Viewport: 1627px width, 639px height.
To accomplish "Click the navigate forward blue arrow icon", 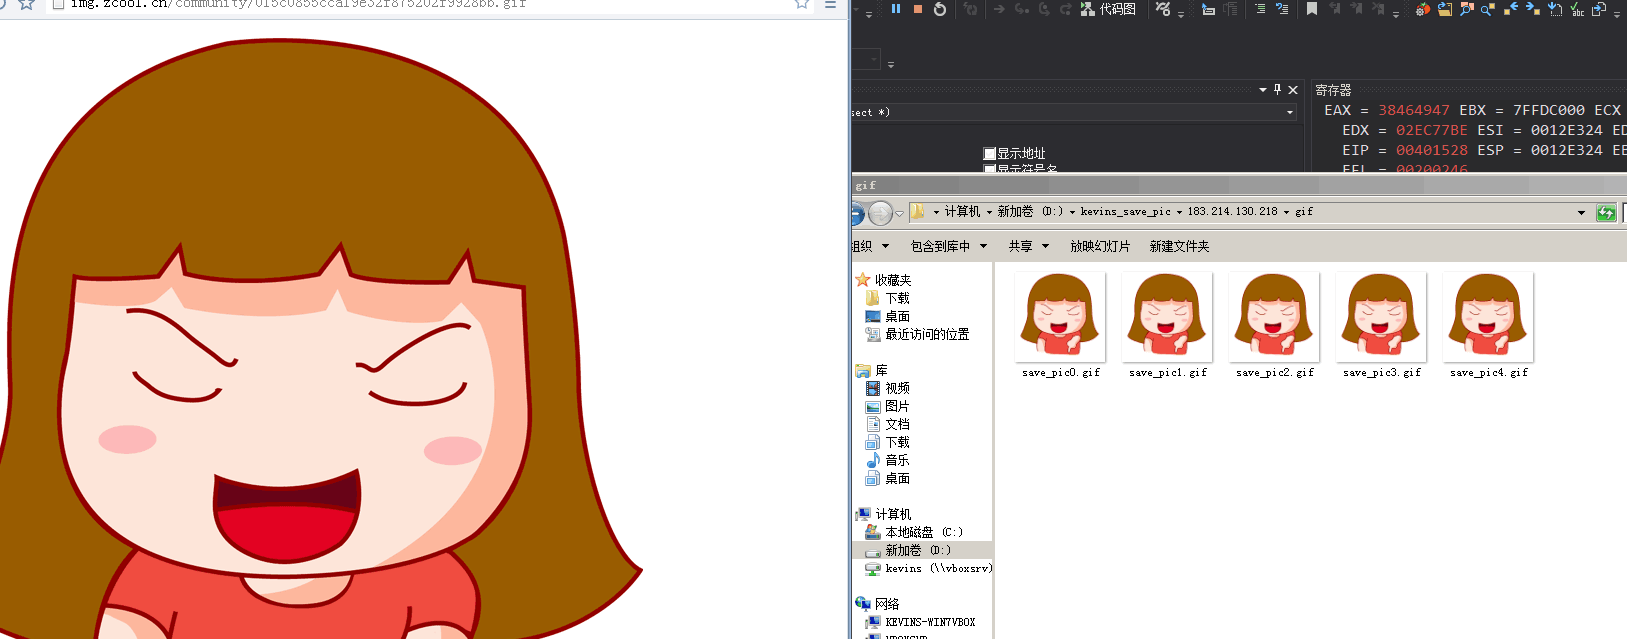I will pyautogui.click(x=1532, y=9).
